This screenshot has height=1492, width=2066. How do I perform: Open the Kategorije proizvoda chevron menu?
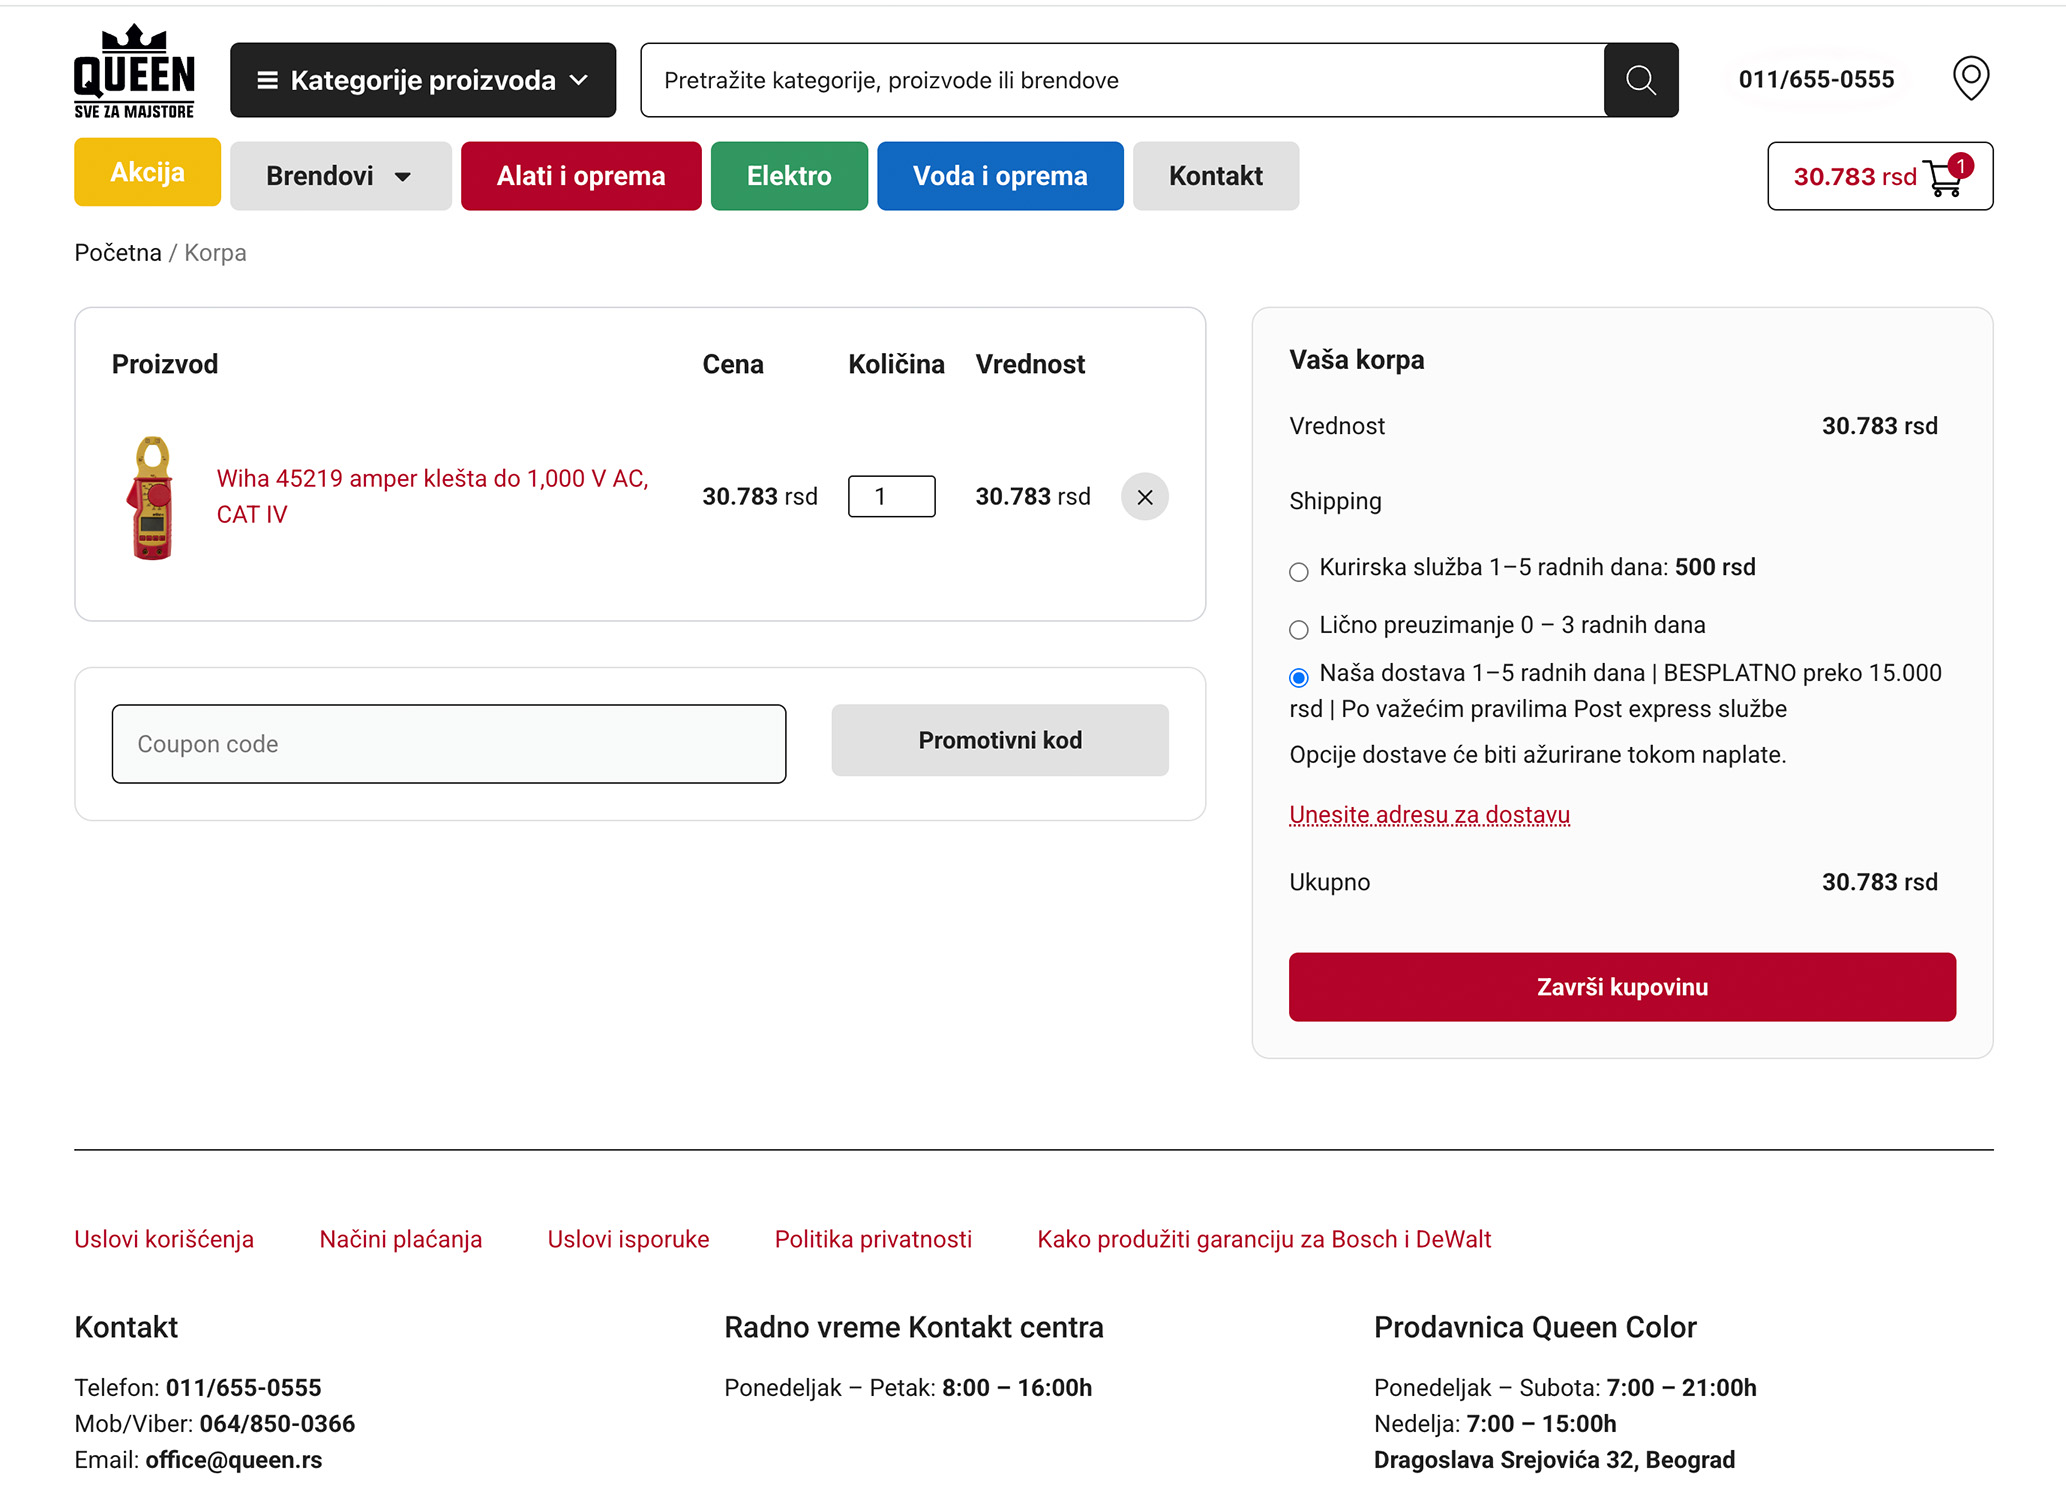click(x=579, y=80)
